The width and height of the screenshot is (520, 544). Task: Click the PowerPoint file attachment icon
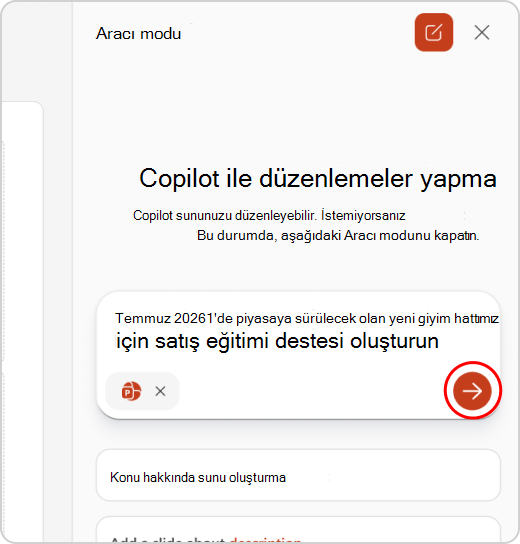[x=131, y=391]
